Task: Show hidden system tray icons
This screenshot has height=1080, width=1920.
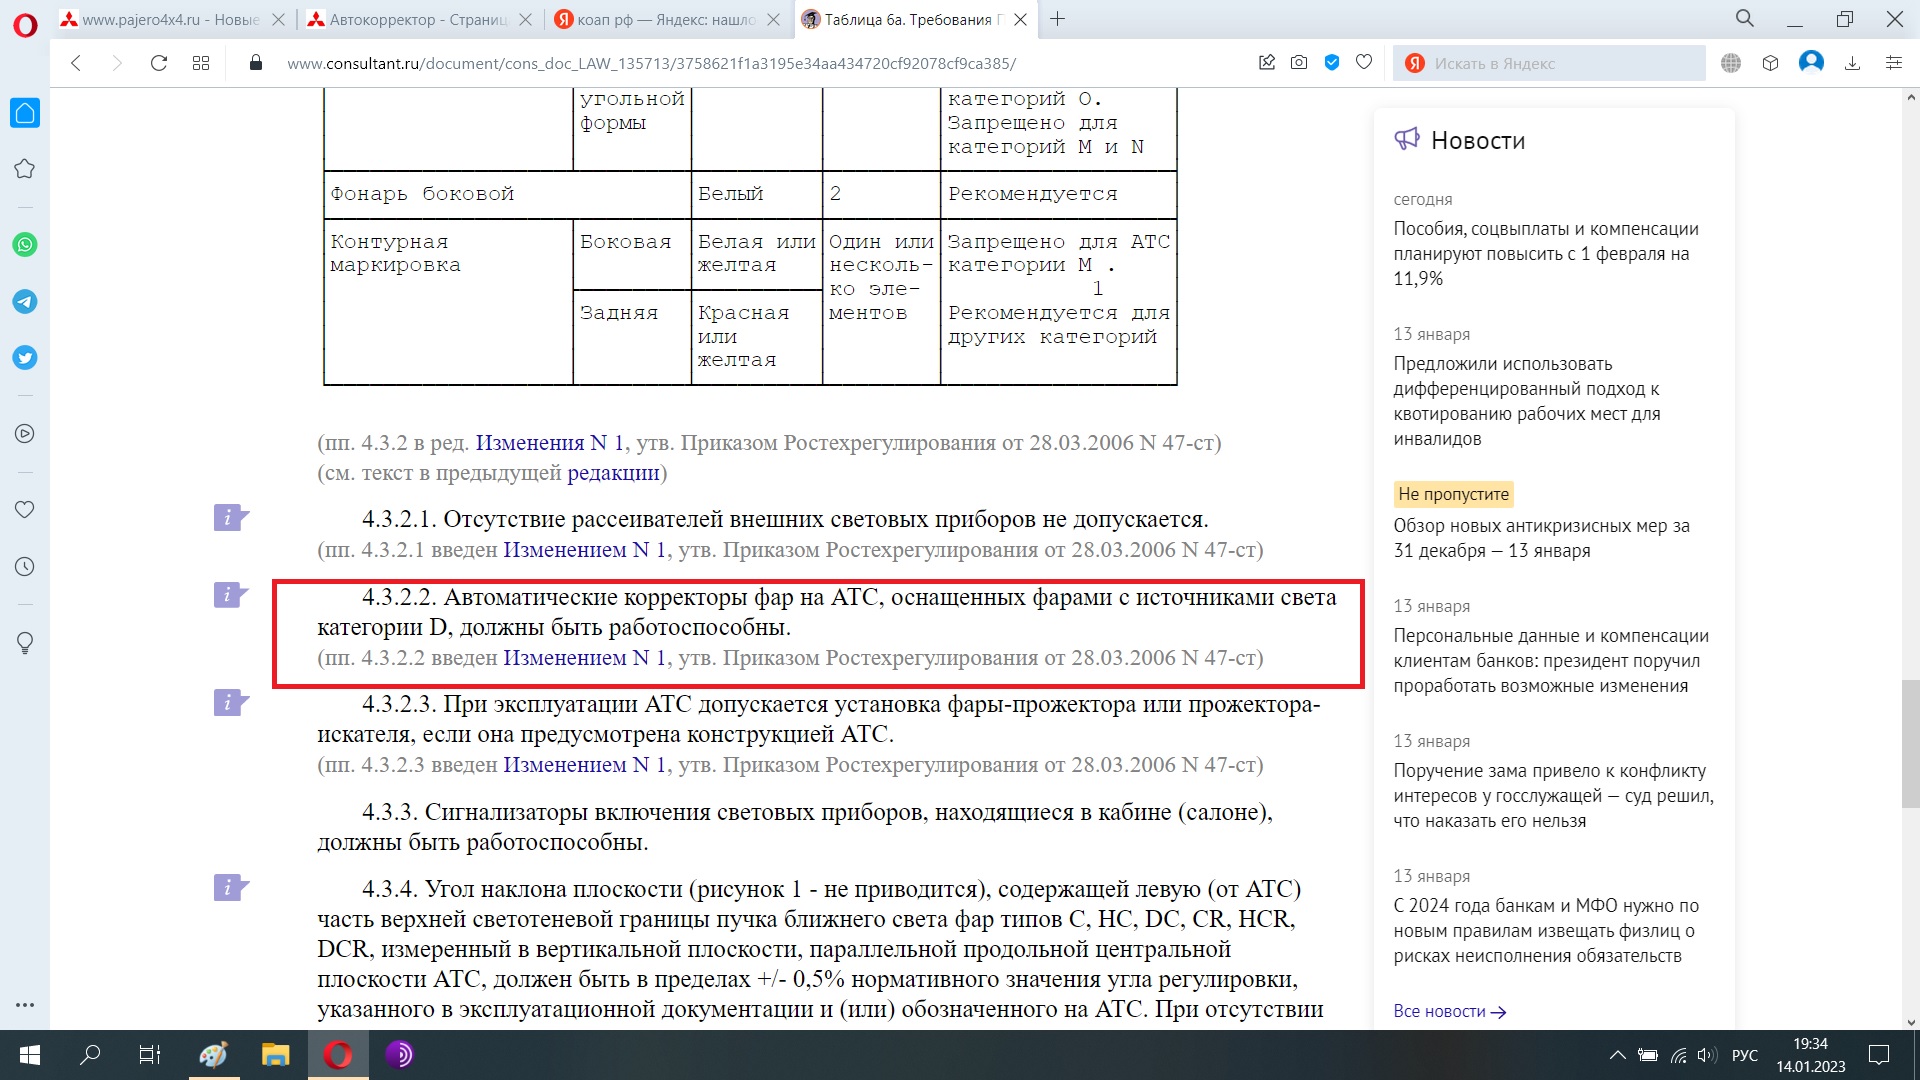Action: (x=1617, y=1055)
